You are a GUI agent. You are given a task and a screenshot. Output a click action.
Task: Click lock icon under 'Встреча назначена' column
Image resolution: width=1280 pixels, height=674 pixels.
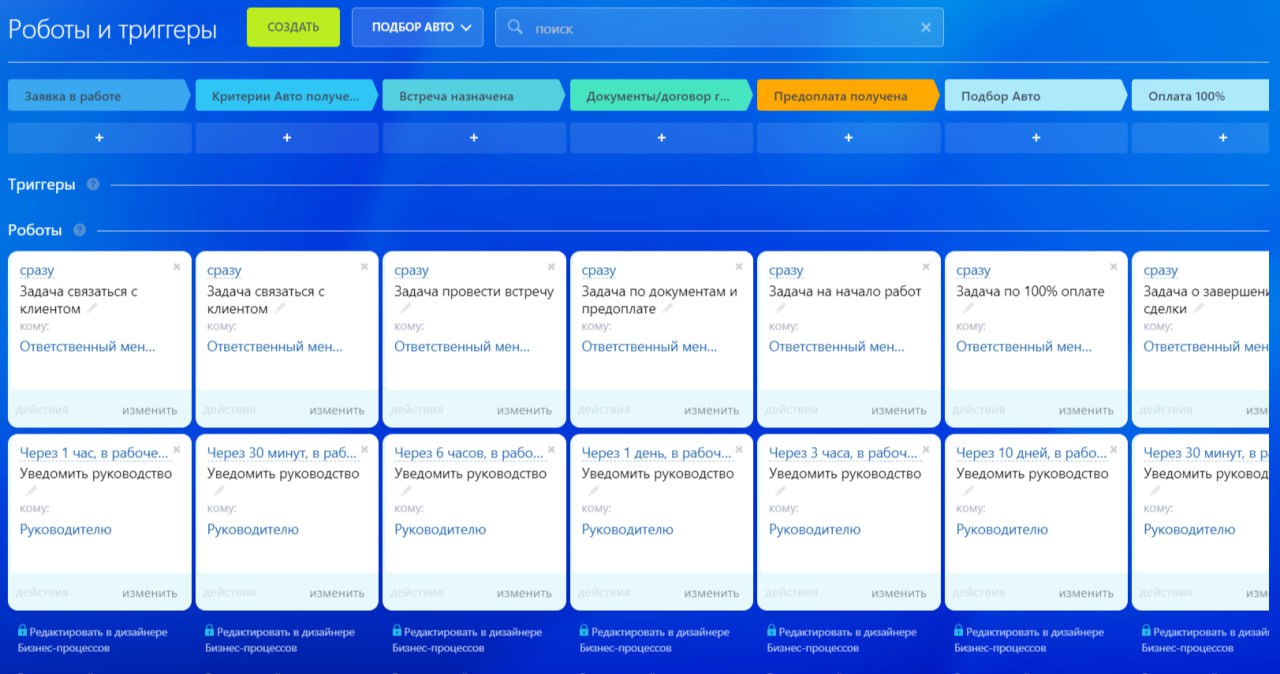click(x=397, y=631)
